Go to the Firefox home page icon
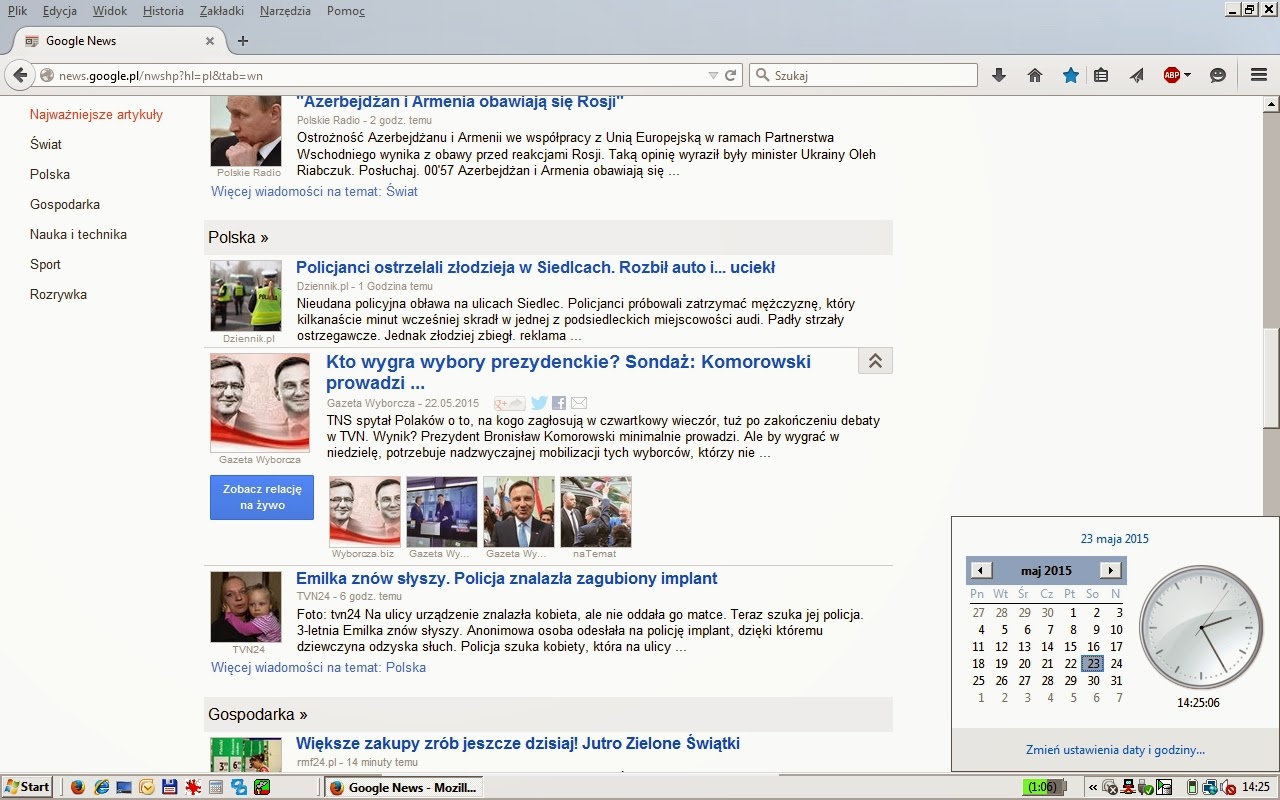This screenshot has height=800, width=1280. (1035, 75)
